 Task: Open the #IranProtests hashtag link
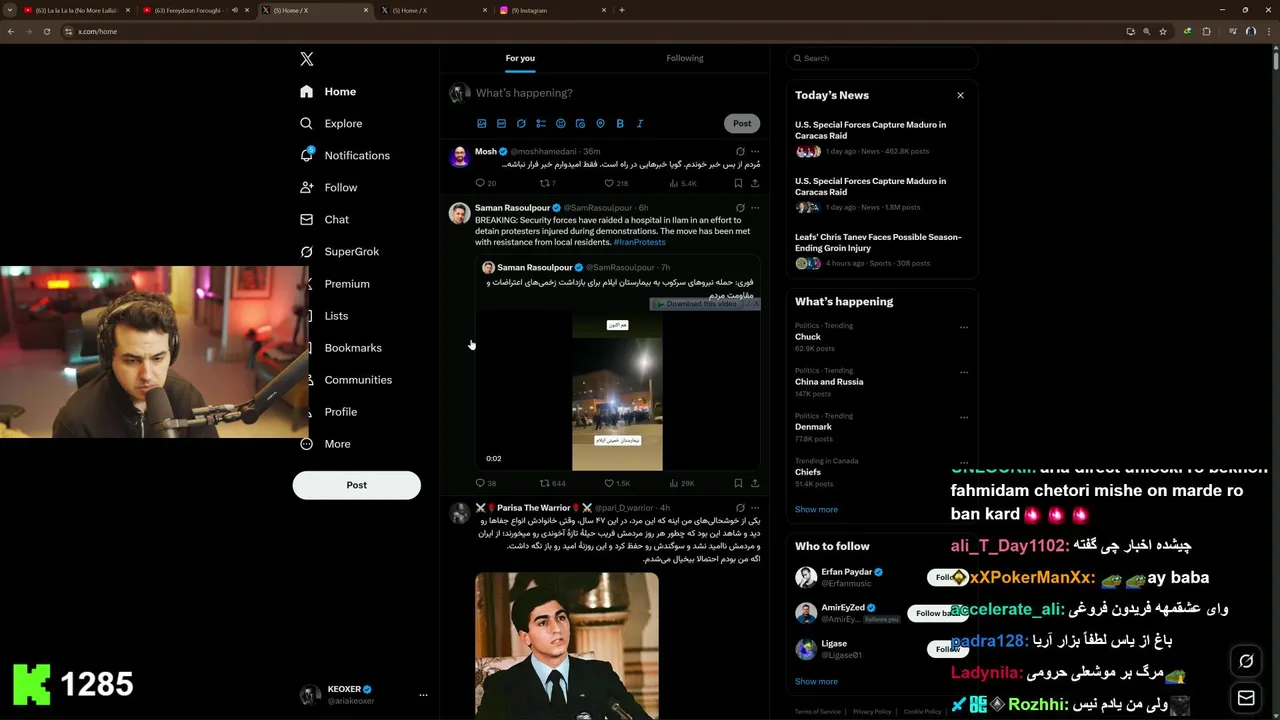coord(639,242)
